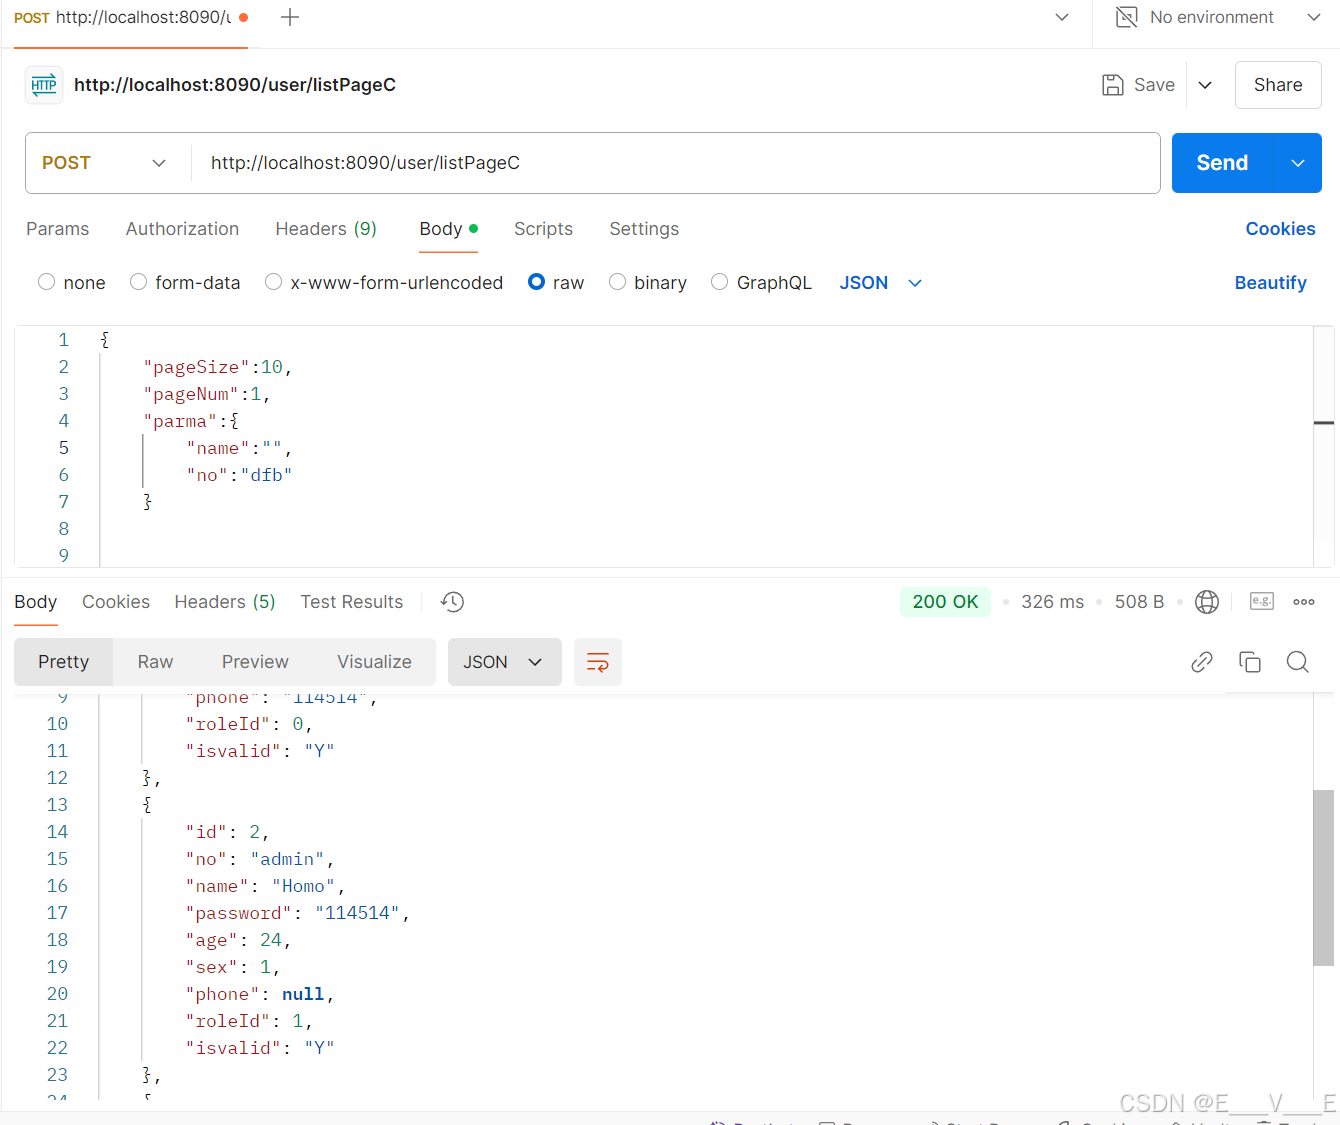Click the "name": "Homo" response line
The image size is (1340, 1125).
[265, 886]
